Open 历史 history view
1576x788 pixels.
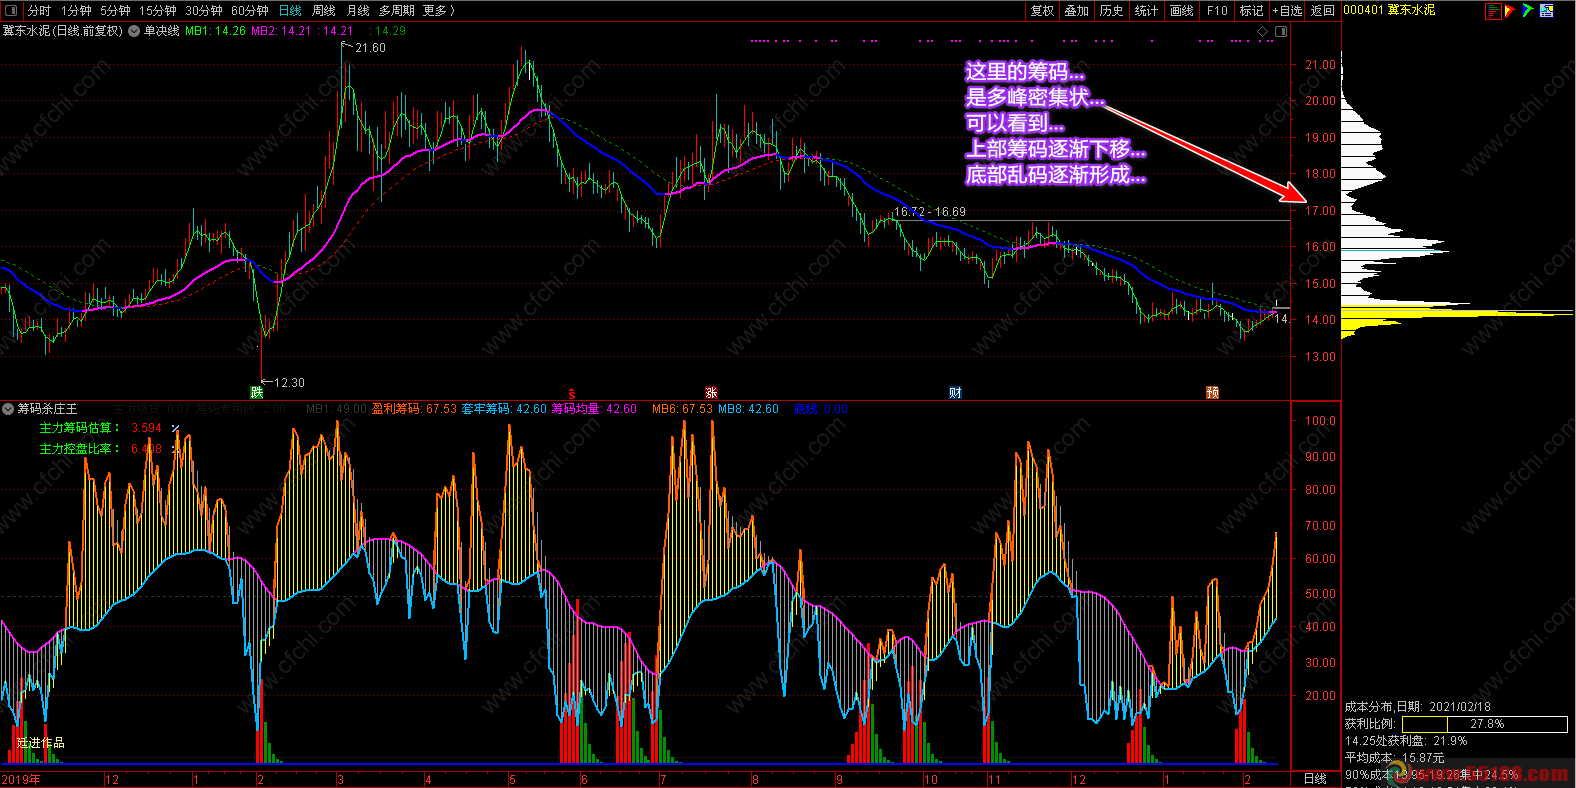[x=1112, y=11]
